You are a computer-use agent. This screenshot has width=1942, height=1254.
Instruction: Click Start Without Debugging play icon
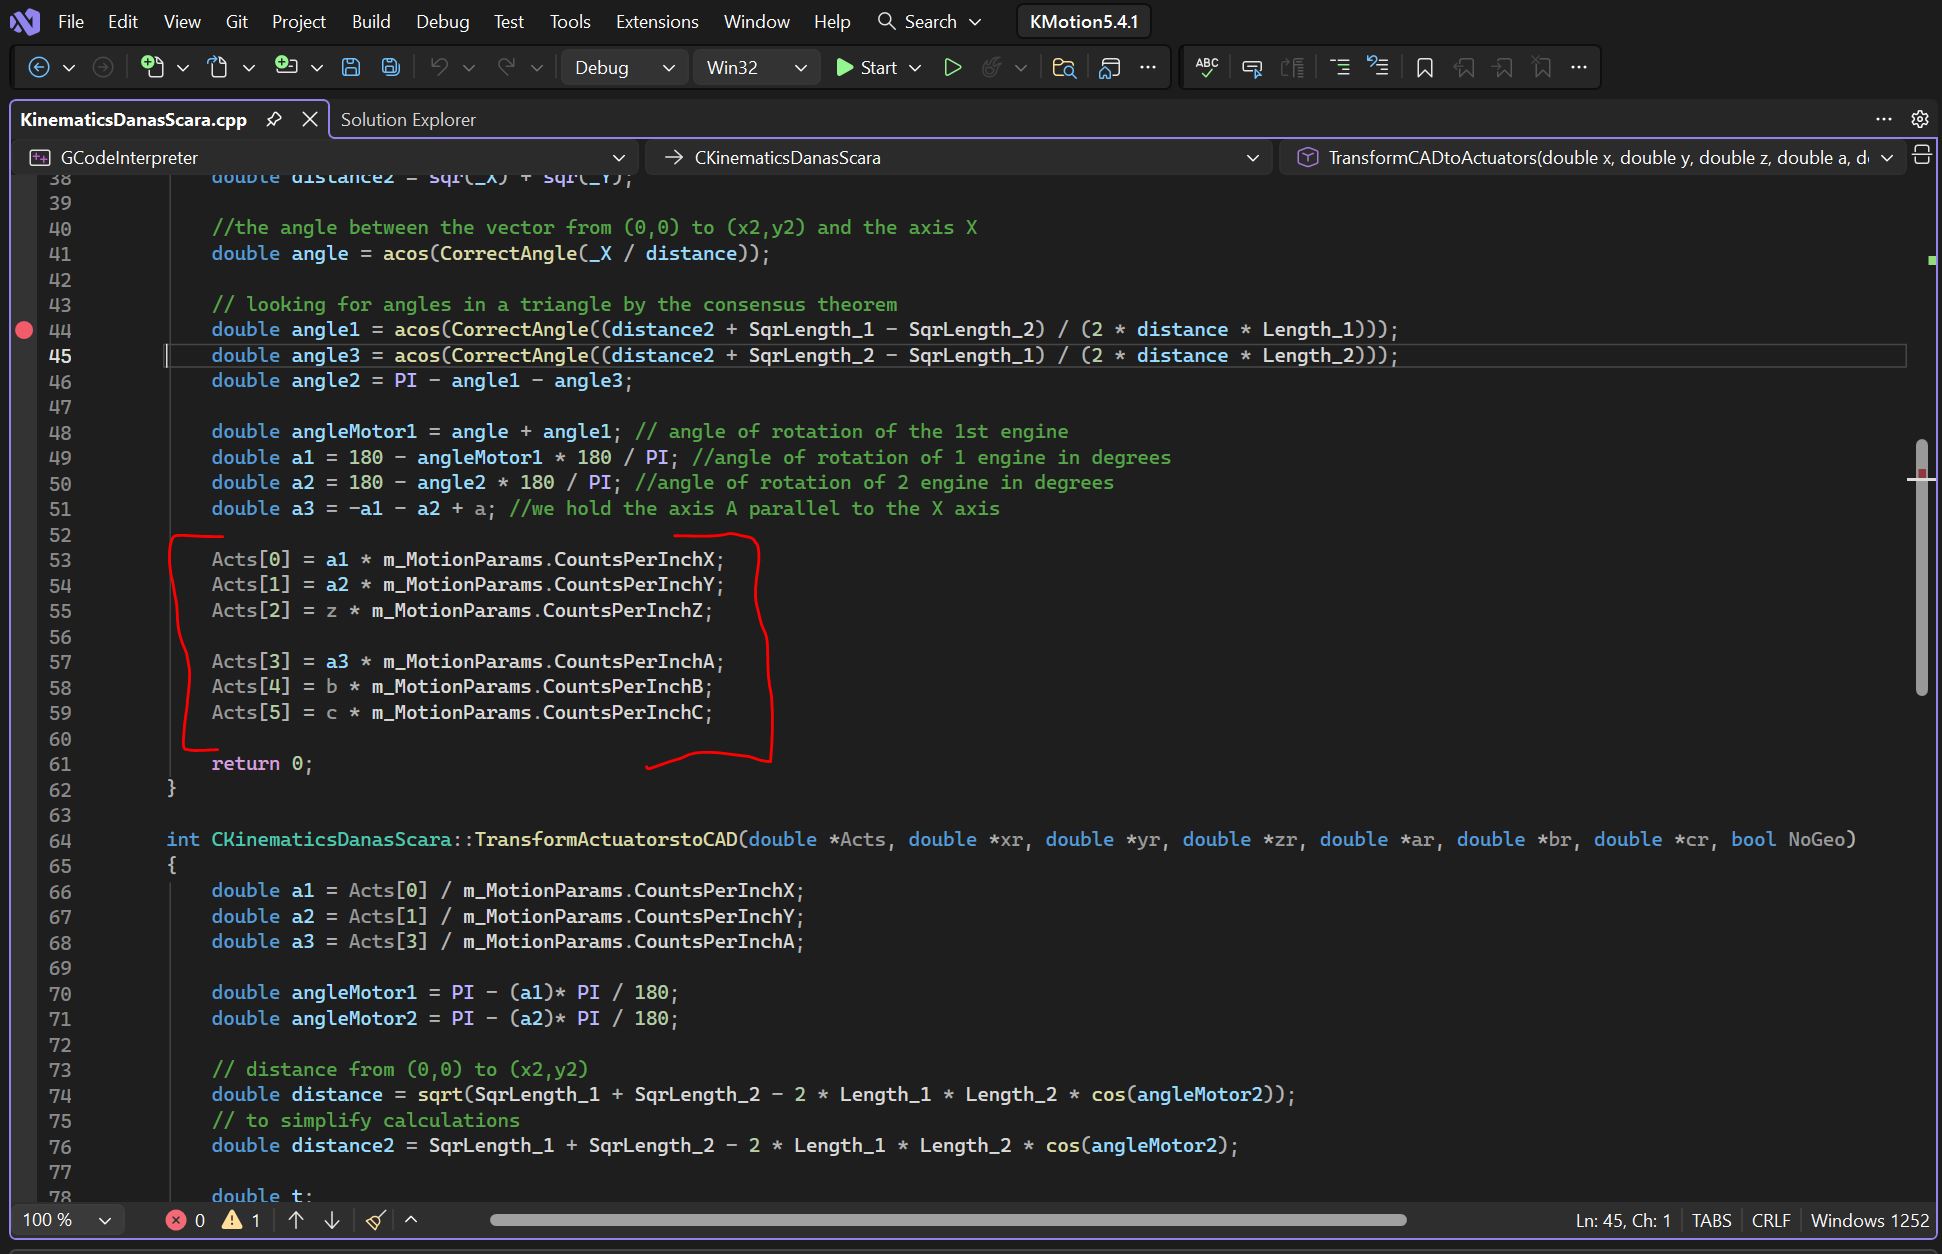click(x=952, y=67)
